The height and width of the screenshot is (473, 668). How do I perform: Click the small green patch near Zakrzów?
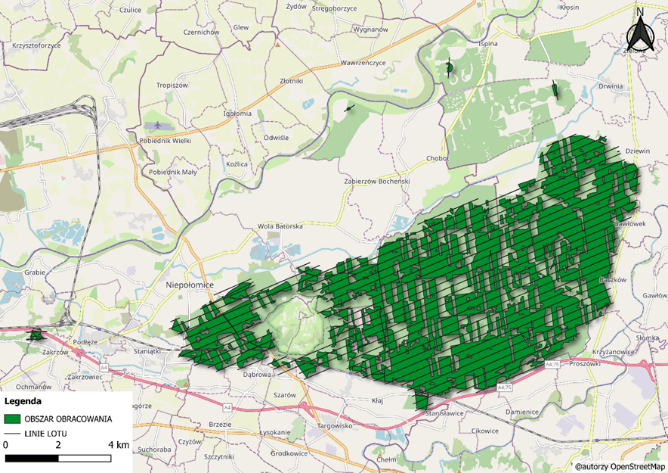point(36,336)
